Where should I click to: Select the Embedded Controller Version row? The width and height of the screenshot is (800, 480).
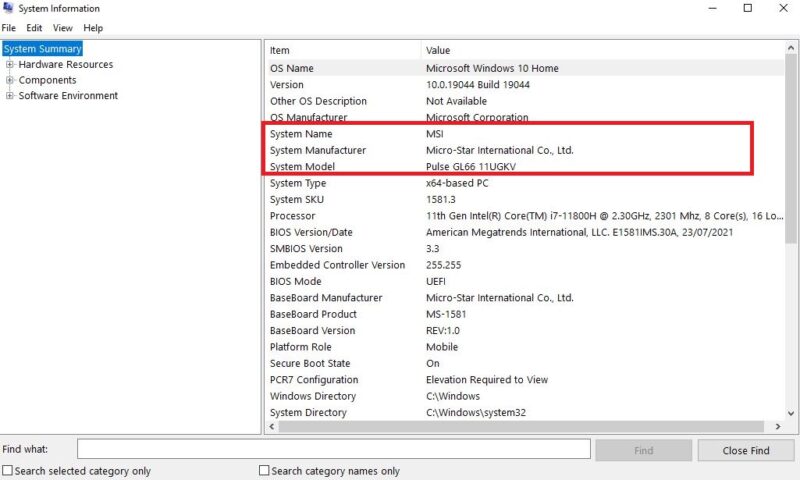point(526,265)
